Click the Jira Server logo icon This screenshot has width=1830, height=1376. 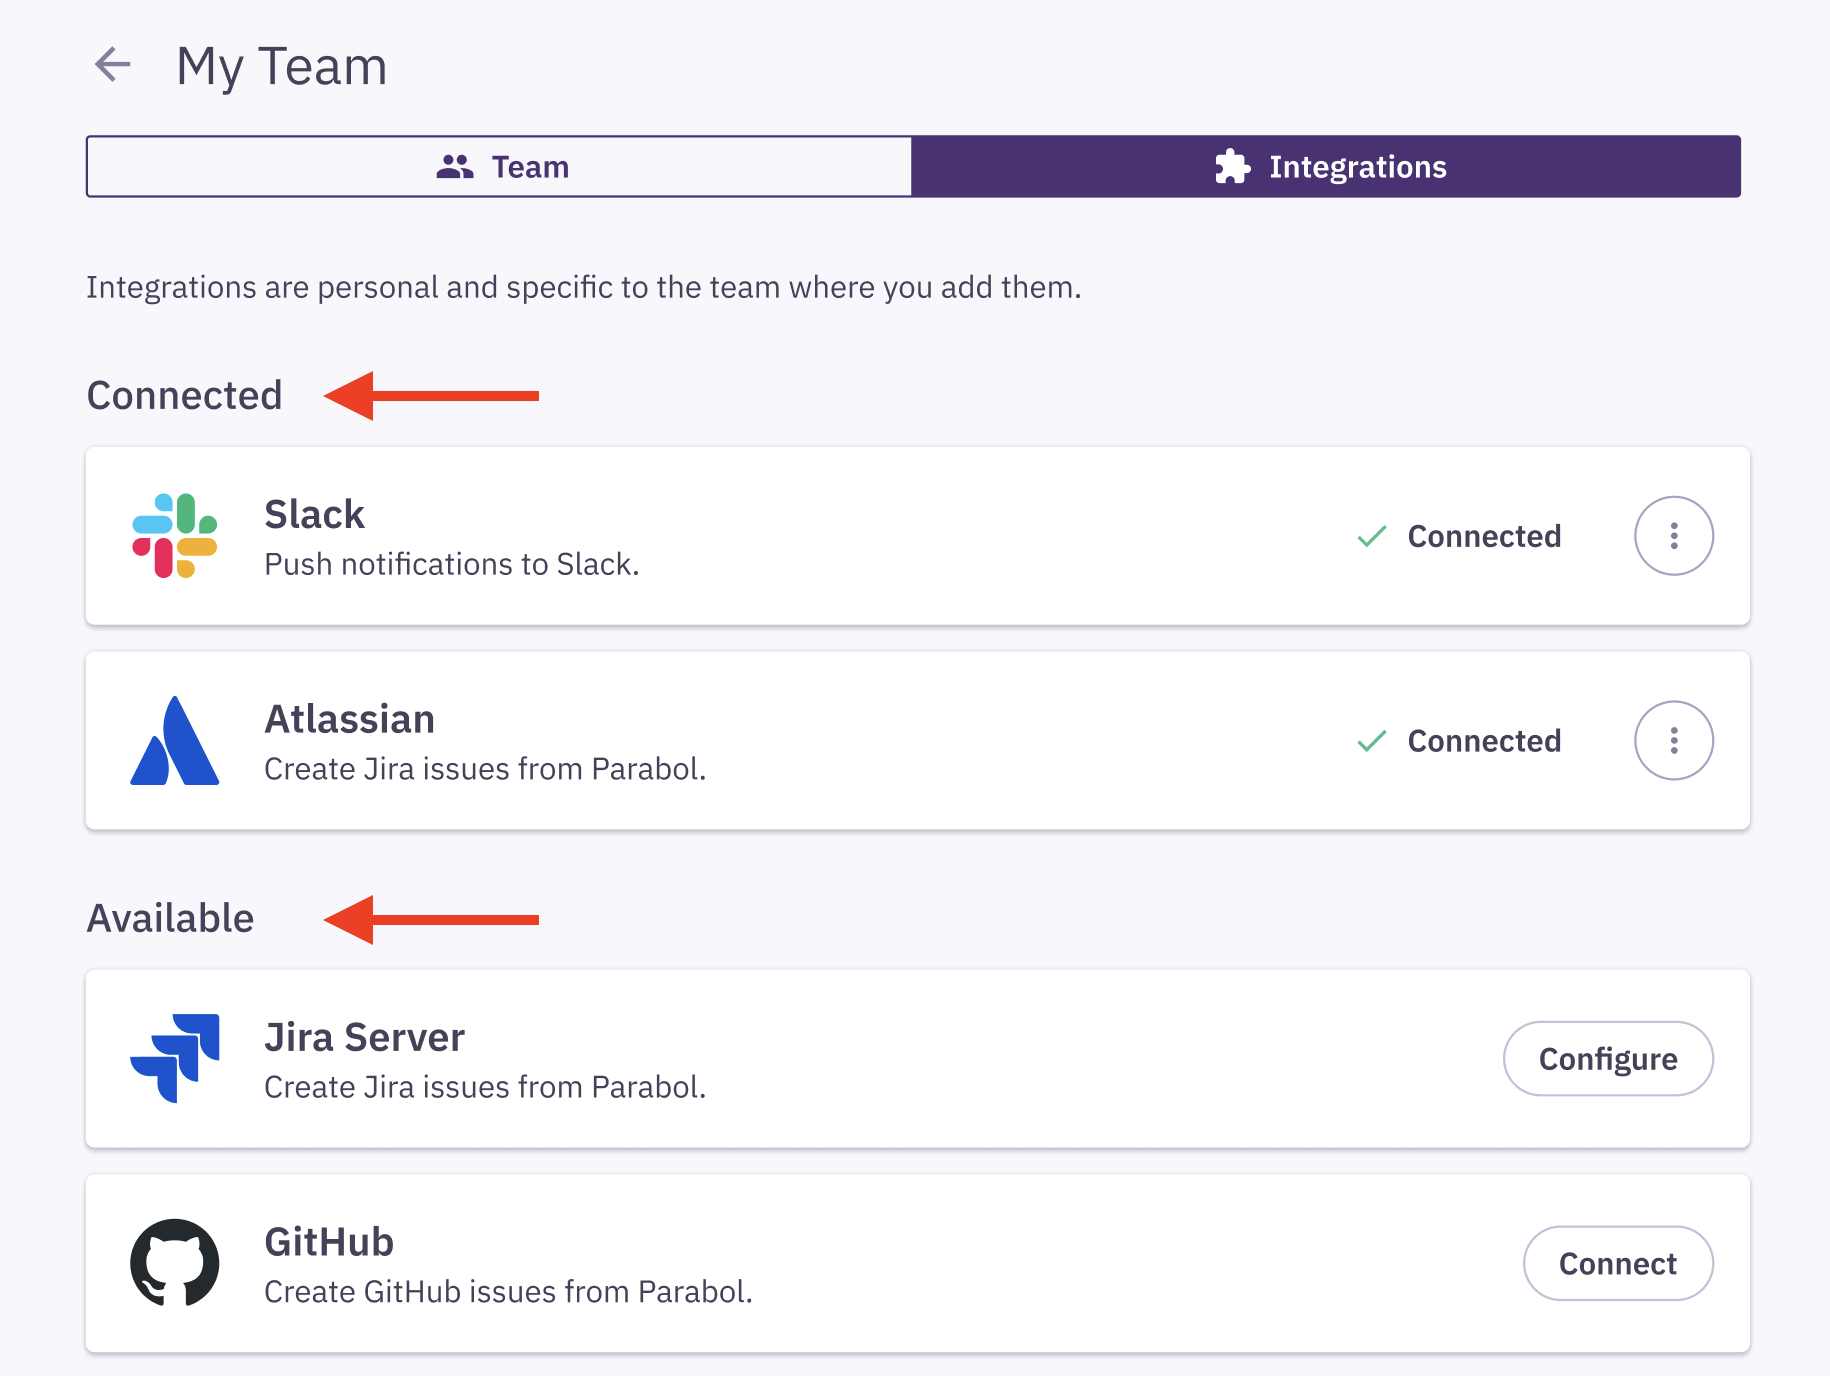[174, 1058]
